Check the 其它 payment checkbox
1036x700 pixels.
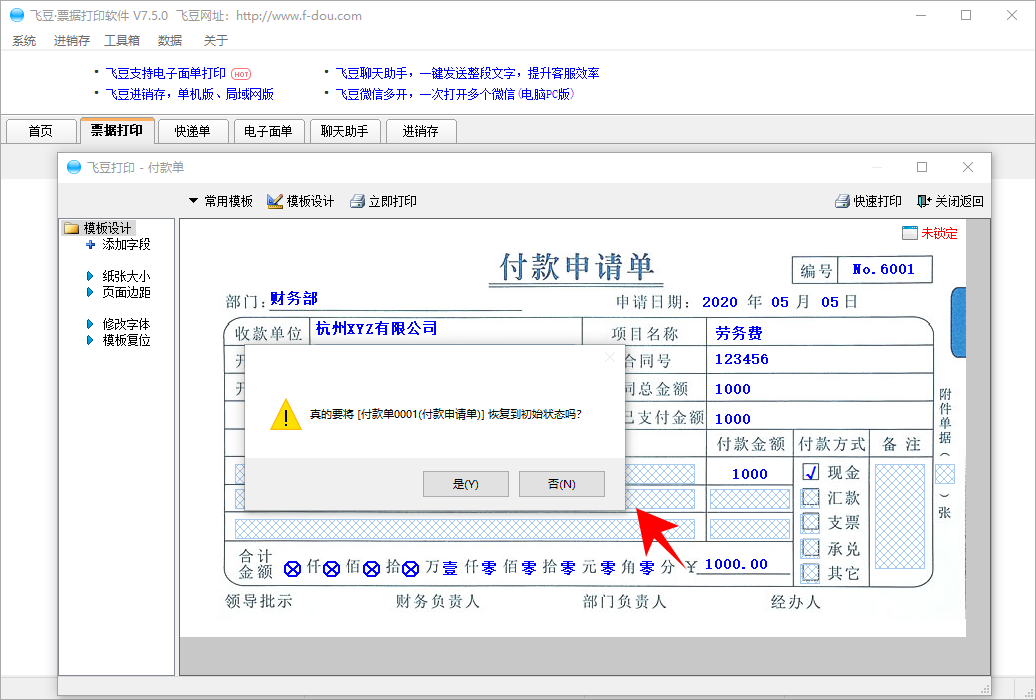[x=811, y=572]
